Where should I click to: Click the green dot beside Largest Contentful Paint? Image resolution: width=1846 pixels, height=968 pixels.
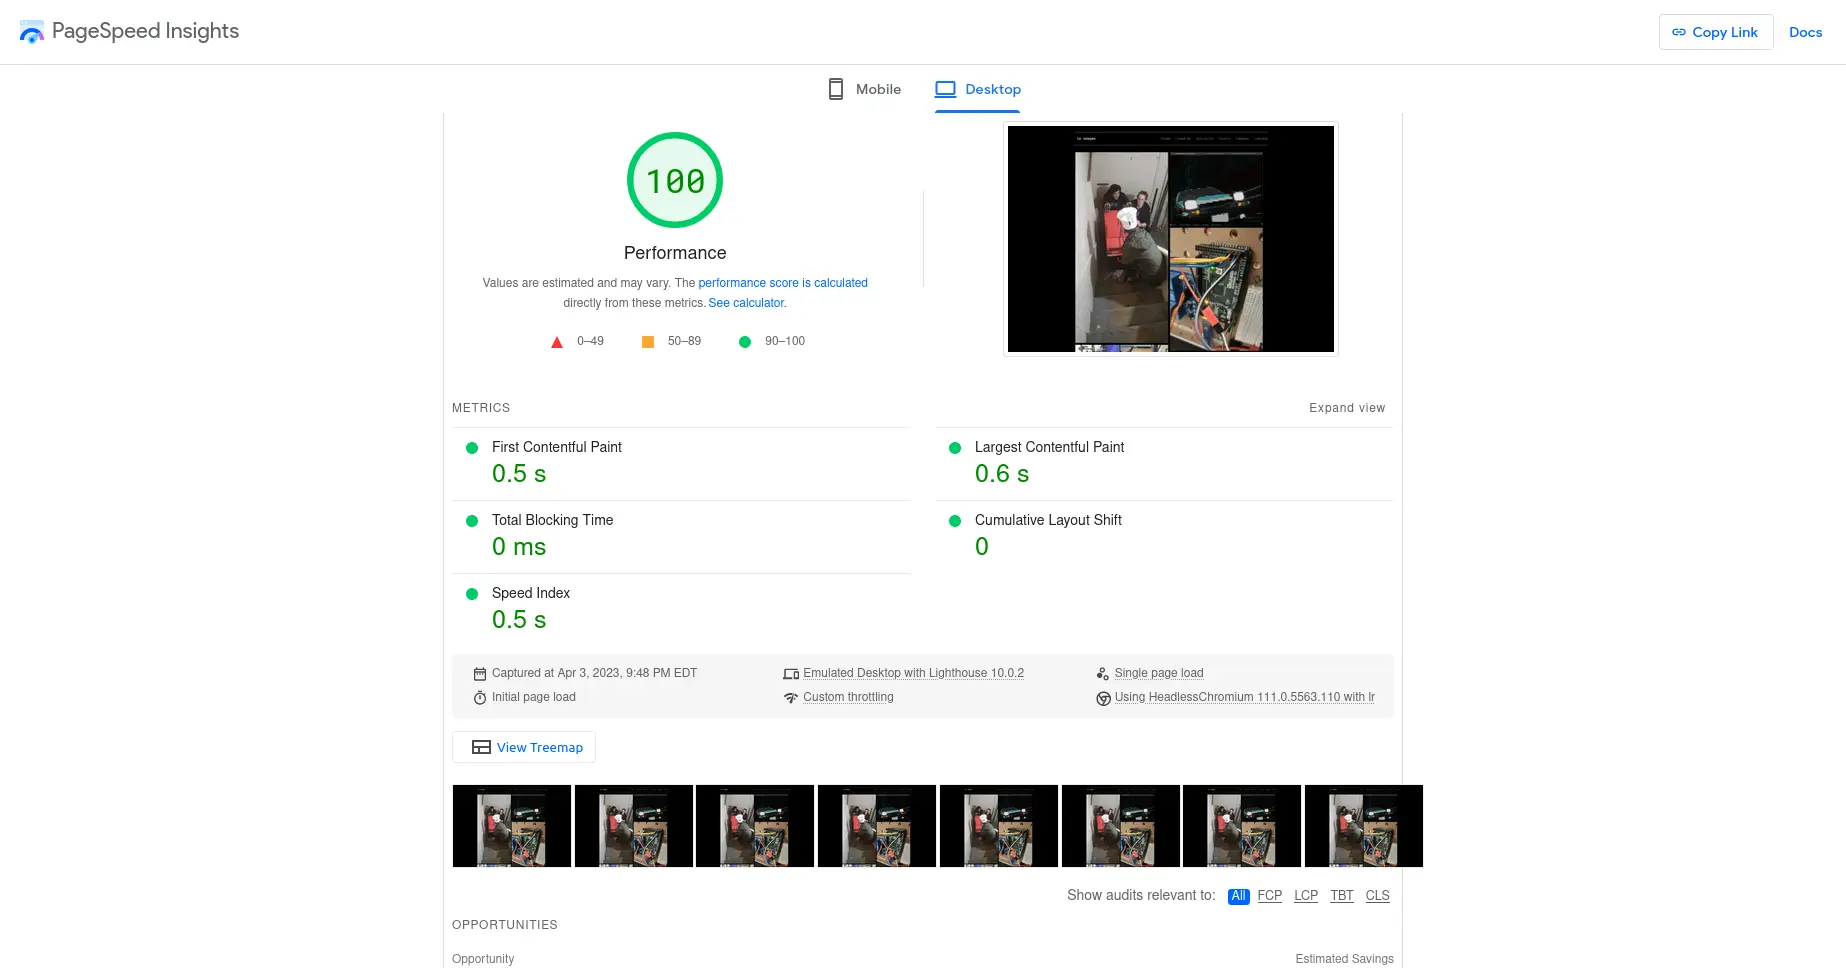(955, 448)
